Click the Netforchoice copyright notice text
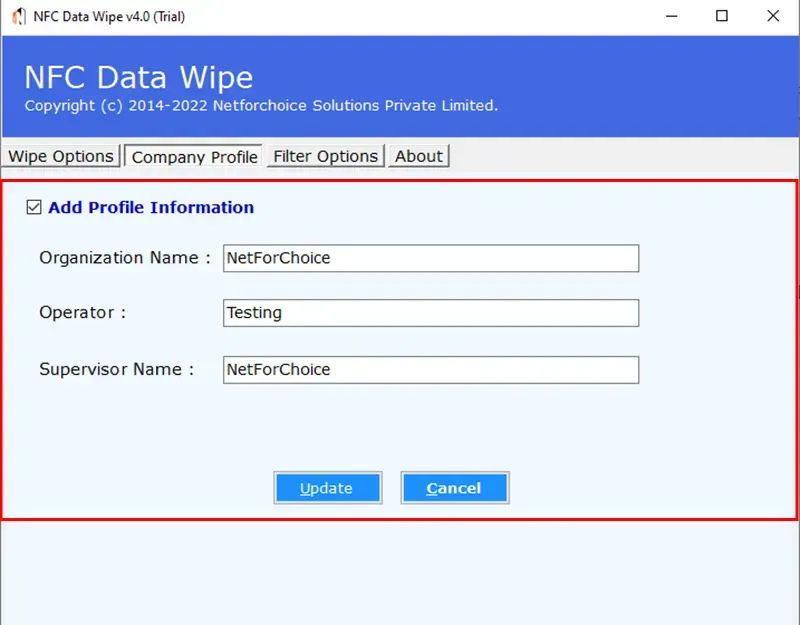Screen dimensions: 800x625 pyautogui.click(x=261, y=106)
